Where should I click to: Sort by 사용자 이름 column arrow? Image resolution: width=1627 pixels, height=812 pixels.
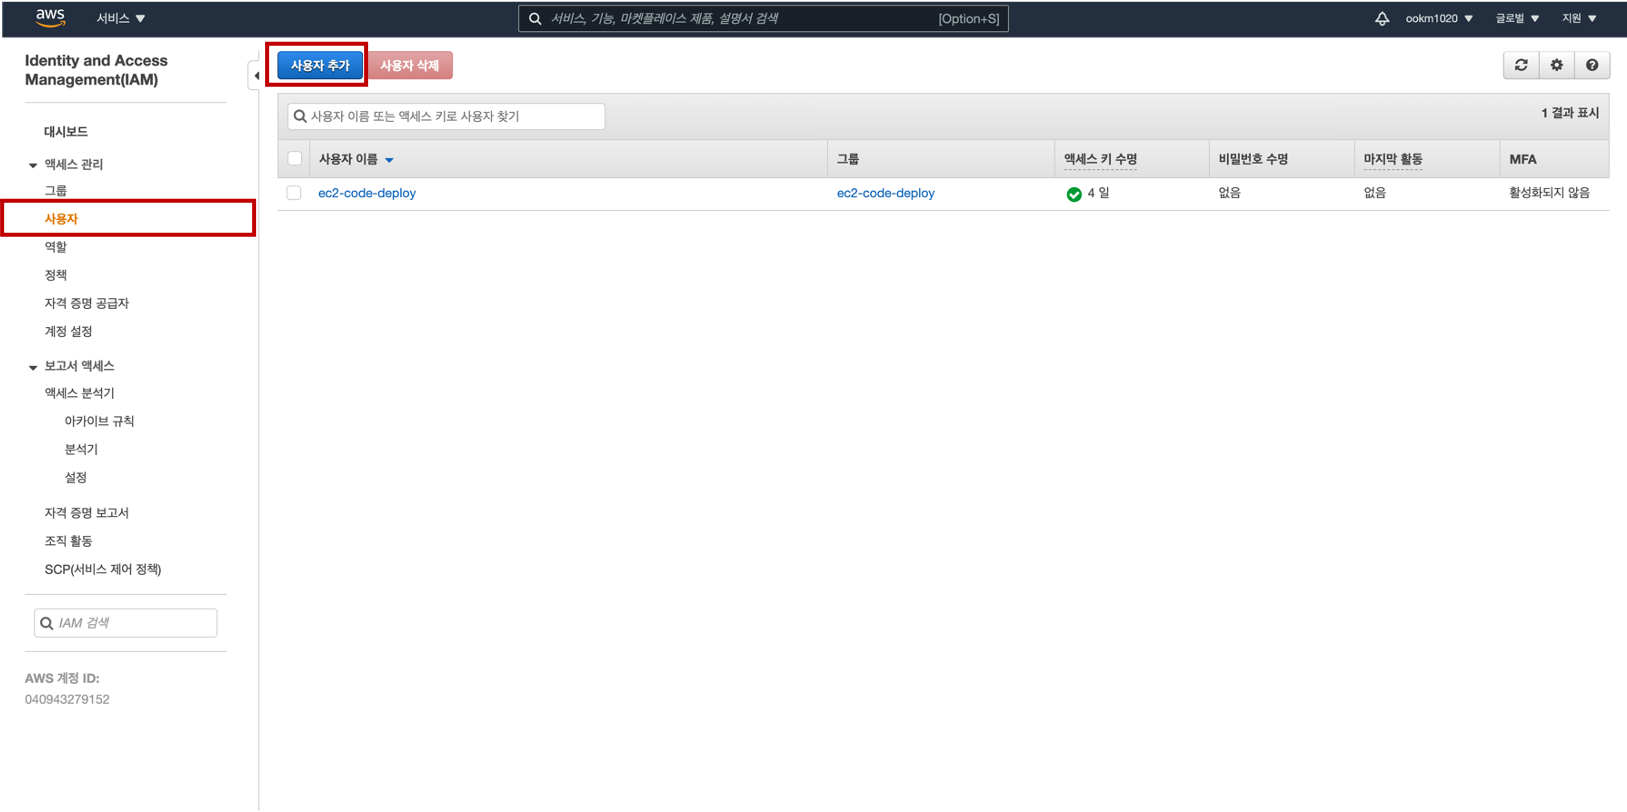click(389, 160)
